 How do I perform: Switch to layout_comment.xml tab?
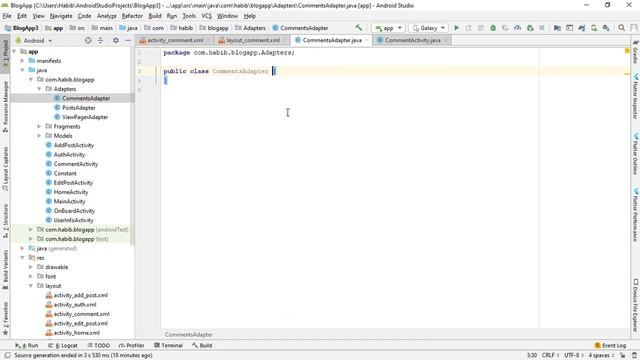(x=253, y=40)
